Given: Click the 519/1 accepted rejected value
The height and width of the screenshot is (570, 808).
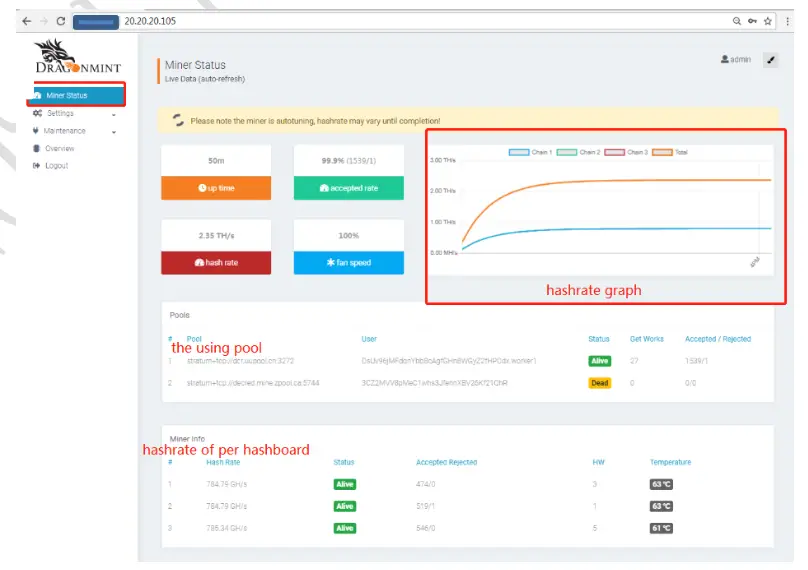Looking at the screenshot, I should coord(425,506).
